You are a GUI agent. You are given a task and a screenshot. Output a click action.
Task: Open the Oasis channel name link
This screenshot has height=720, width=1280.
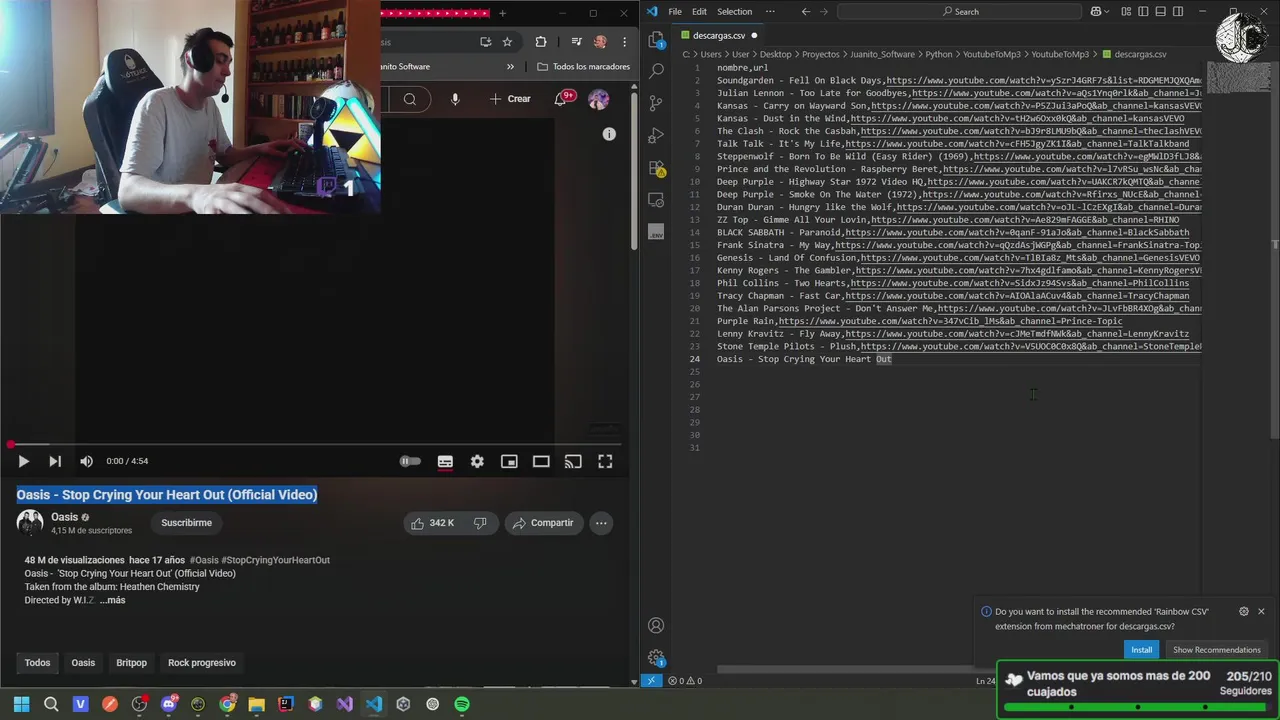point(64,517)
